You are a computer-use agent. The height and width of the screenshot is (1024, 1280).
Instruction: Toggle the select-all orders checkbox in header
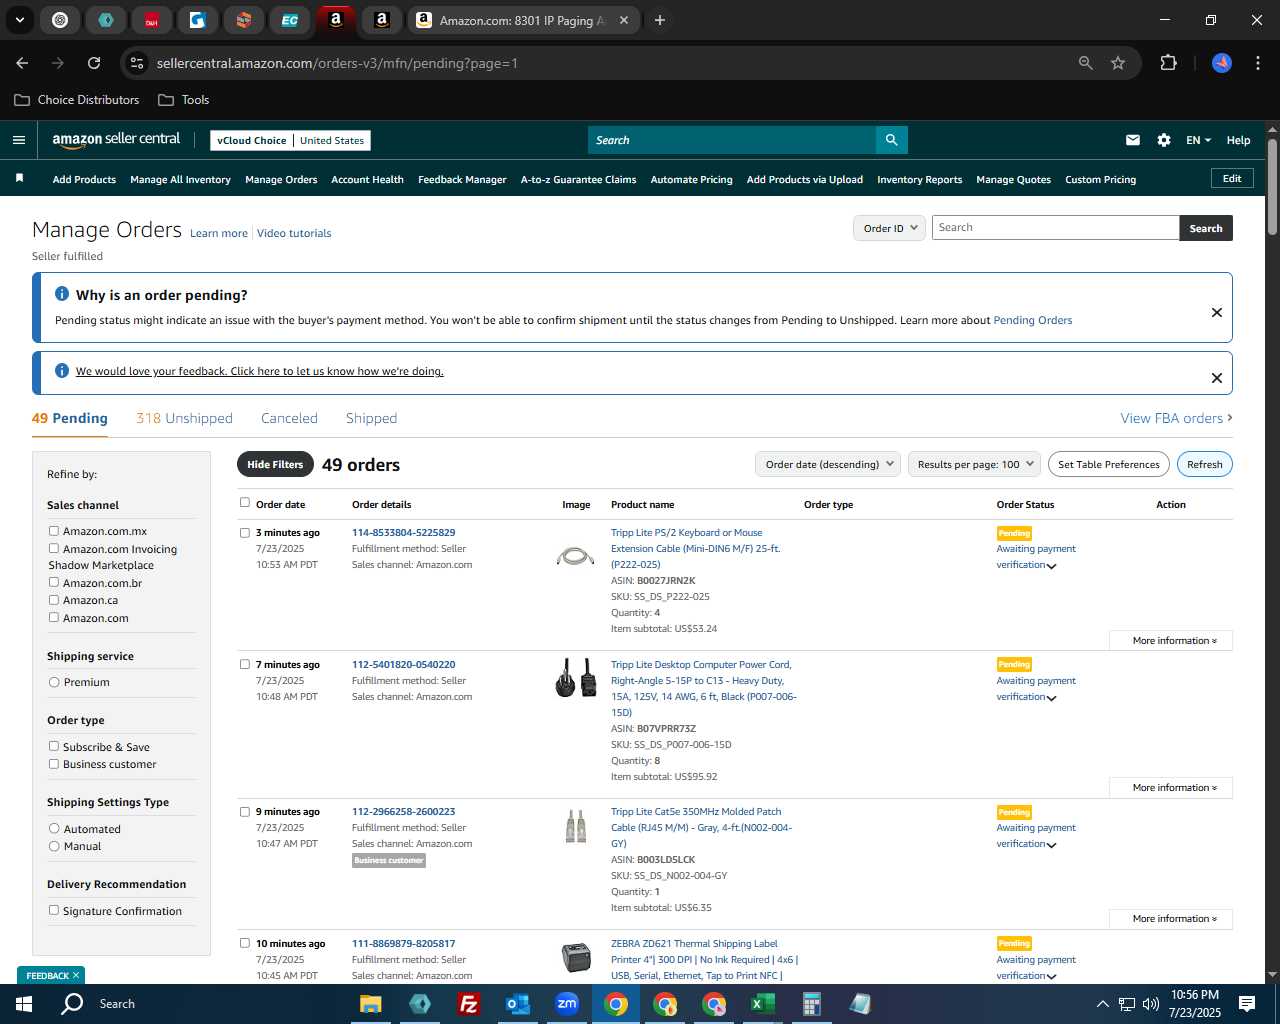point(244,503)
